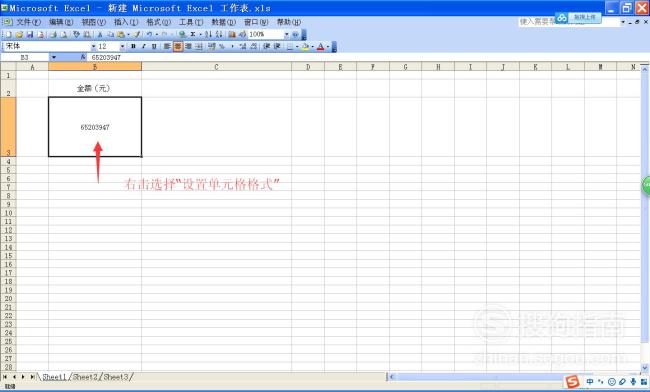
Task: Click the Copy icon
Action: (x=110, y=34)
